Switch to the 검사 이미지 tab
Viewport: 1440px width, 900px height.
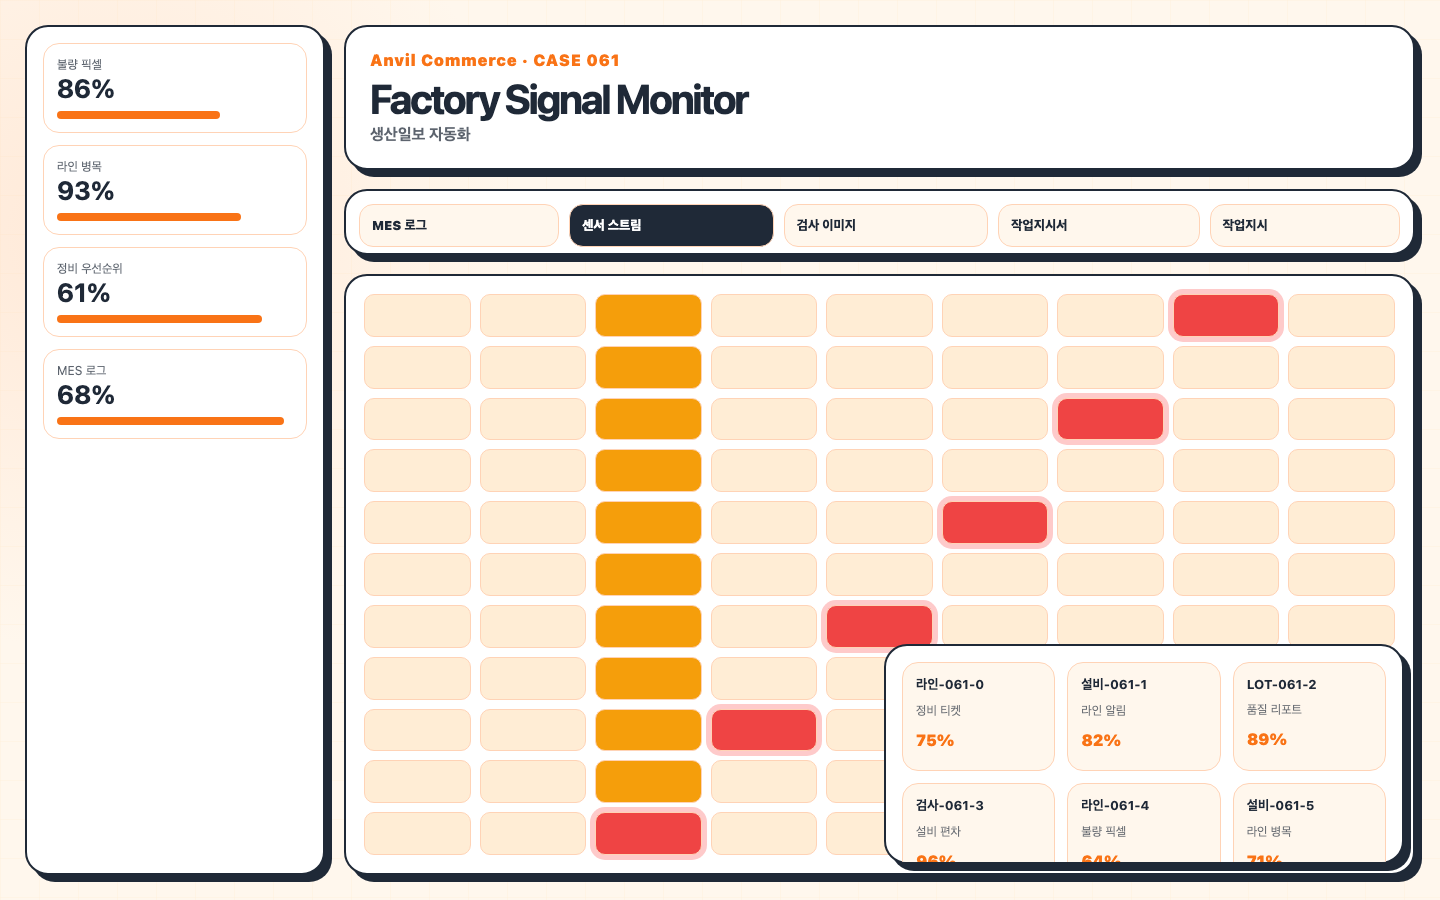tap(886, 225)
